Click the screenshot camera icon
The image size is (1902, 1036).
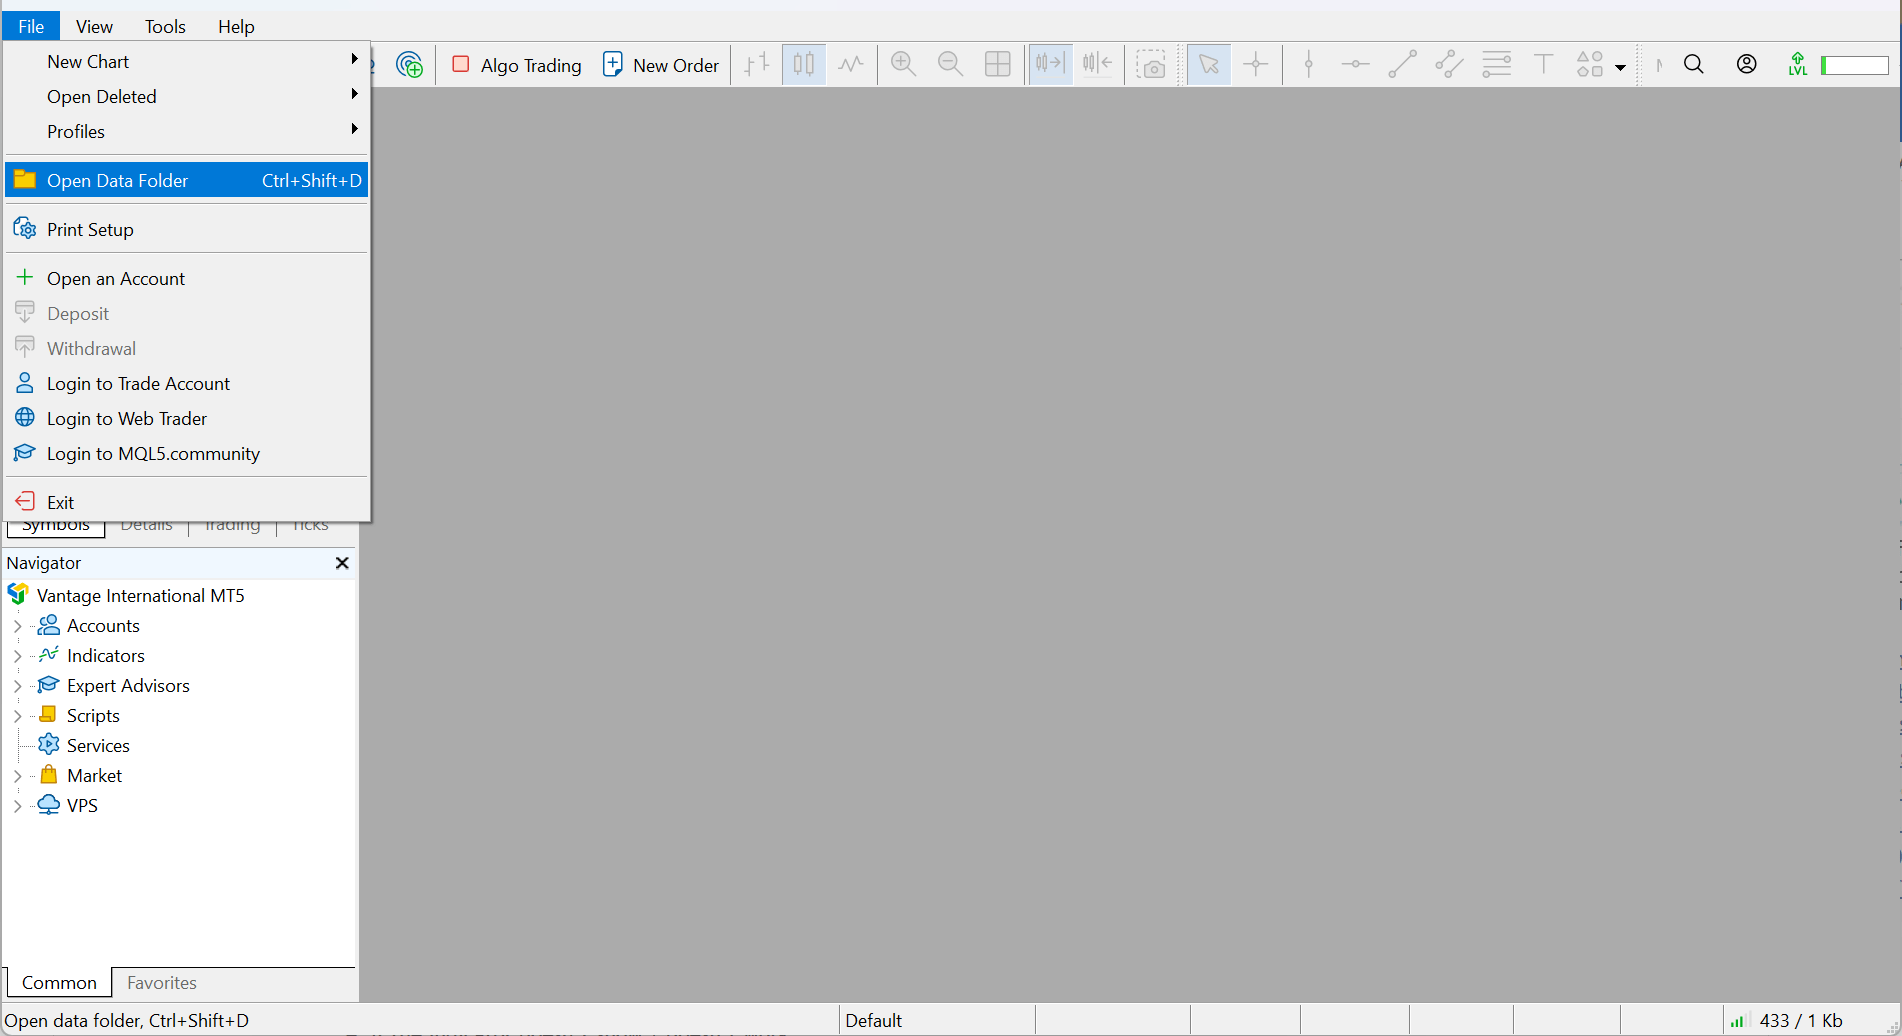pos(1151,65)
